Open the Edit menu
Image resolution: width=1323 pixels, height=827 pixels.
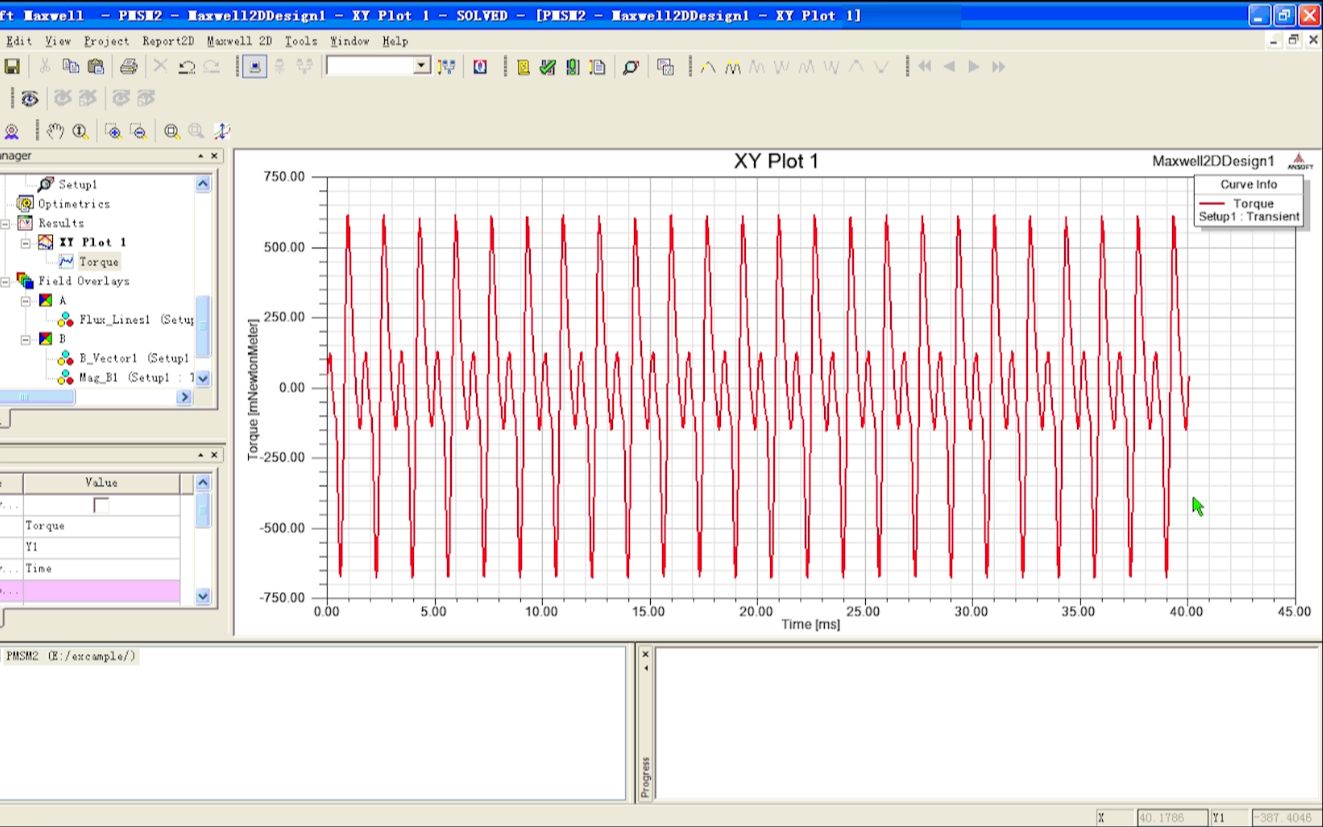coord(18,41)
